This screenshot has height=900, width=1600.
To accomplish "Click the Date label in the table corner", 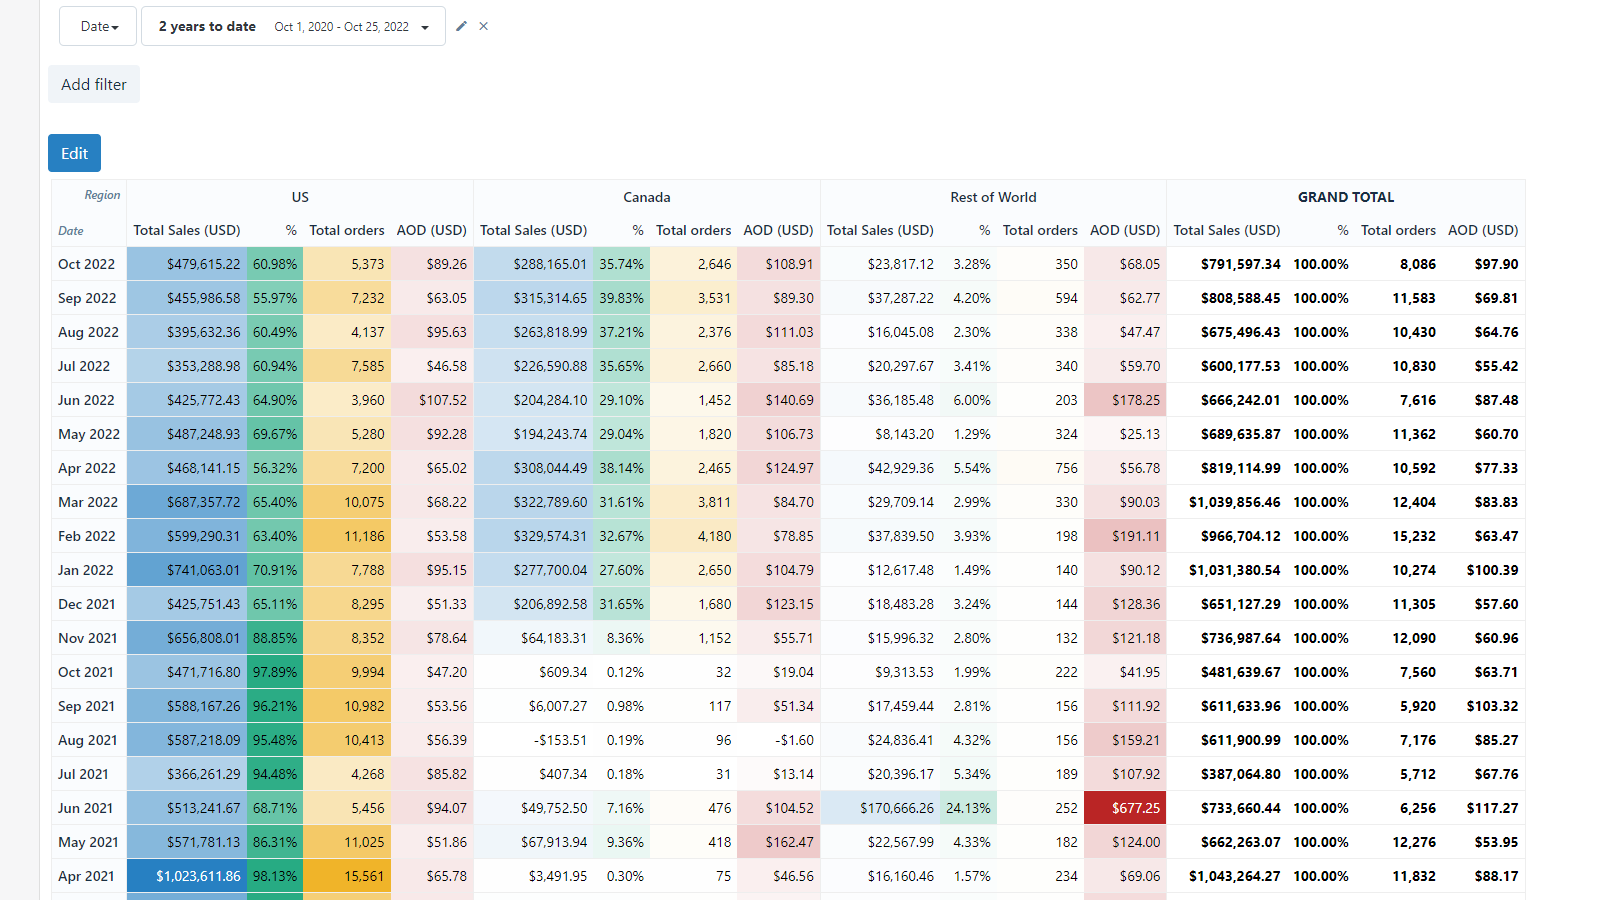I will 71,230.
